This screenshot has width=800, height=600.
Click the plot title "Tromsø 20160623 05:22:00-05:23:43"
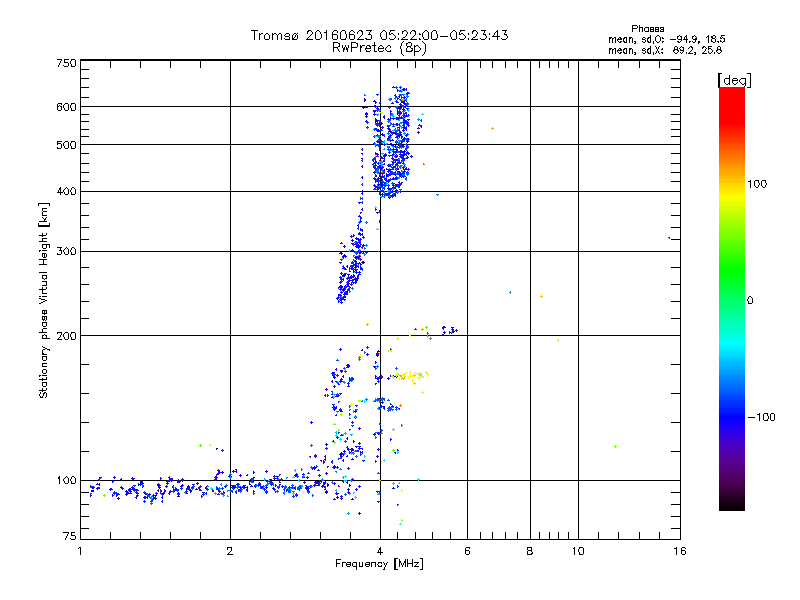[x=379, y=35]
